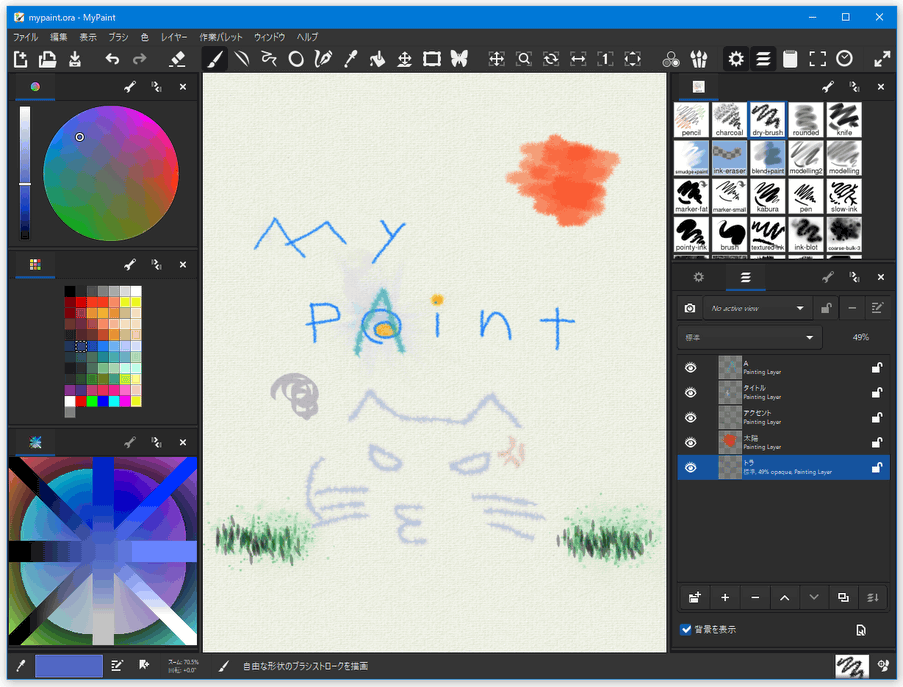The width and height of the screenshot is (903, 687).
Task: Select the Rotate View tool
Action: coord(551,59)
